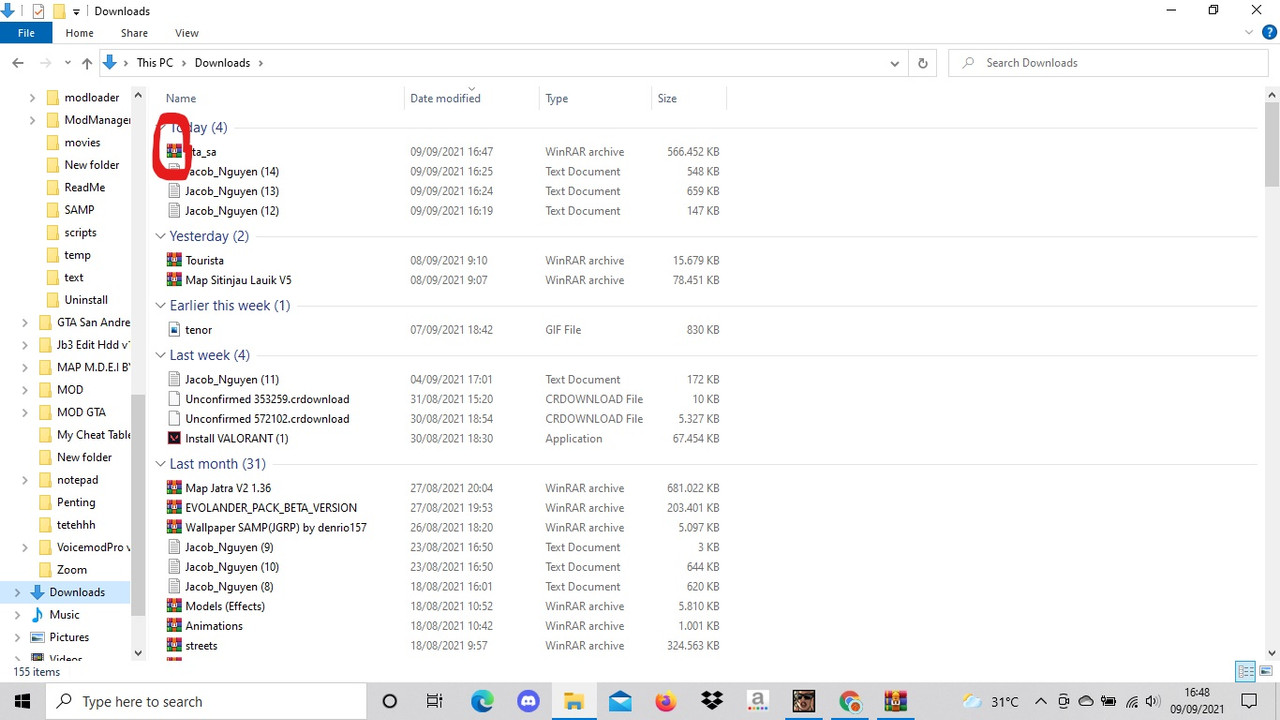
Task: Open the scripts folder in sidebar
Action: pos(80,232)
